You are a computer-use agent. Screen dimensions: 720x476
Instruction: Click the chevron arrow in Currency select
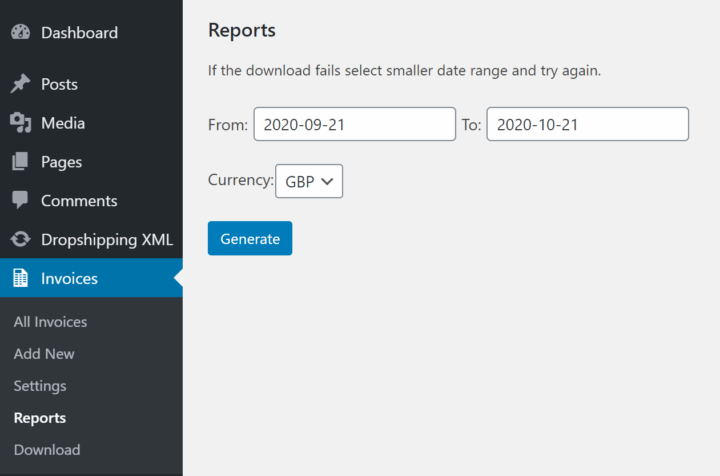(x=327, y=181)
